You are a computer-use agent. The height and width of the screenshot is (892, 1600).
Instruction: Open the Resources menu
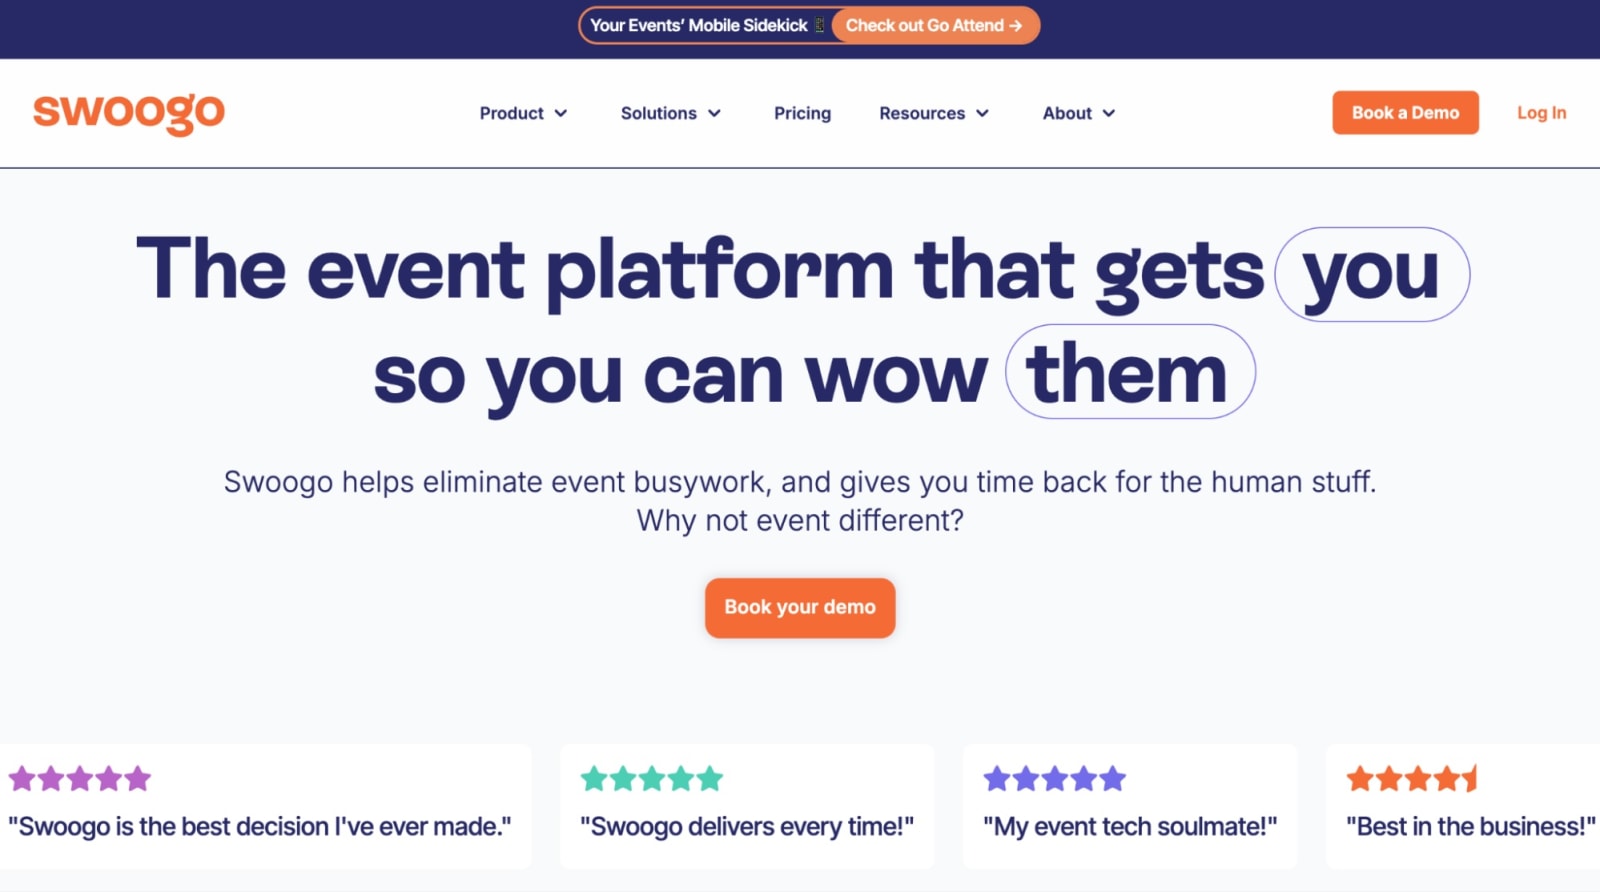[x=922, y=113]
